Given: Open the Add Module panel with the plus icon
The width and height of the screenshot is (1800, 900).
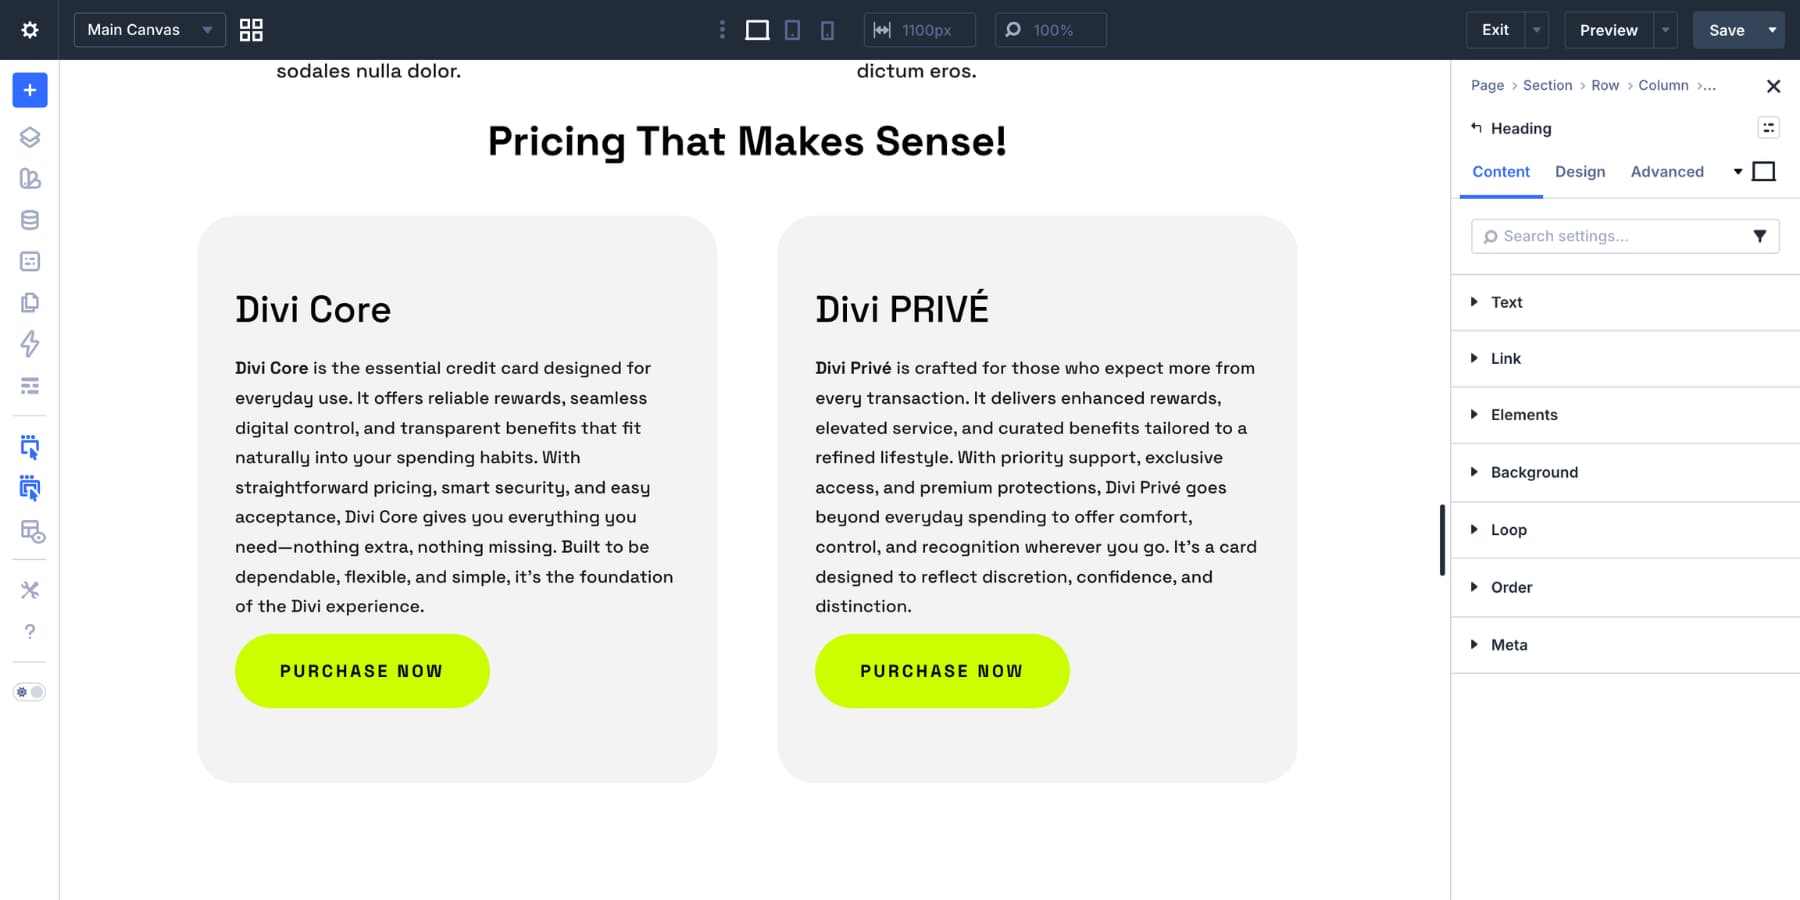Looking at the screenshot, I should pyautogui.click(x=30, y=90).
